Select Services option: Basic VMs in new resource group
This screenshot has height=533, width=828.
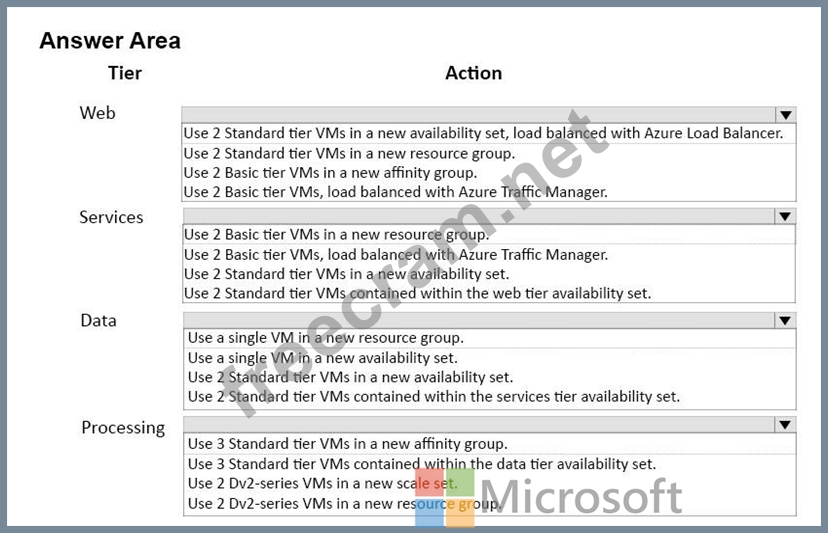click(337, 235)
